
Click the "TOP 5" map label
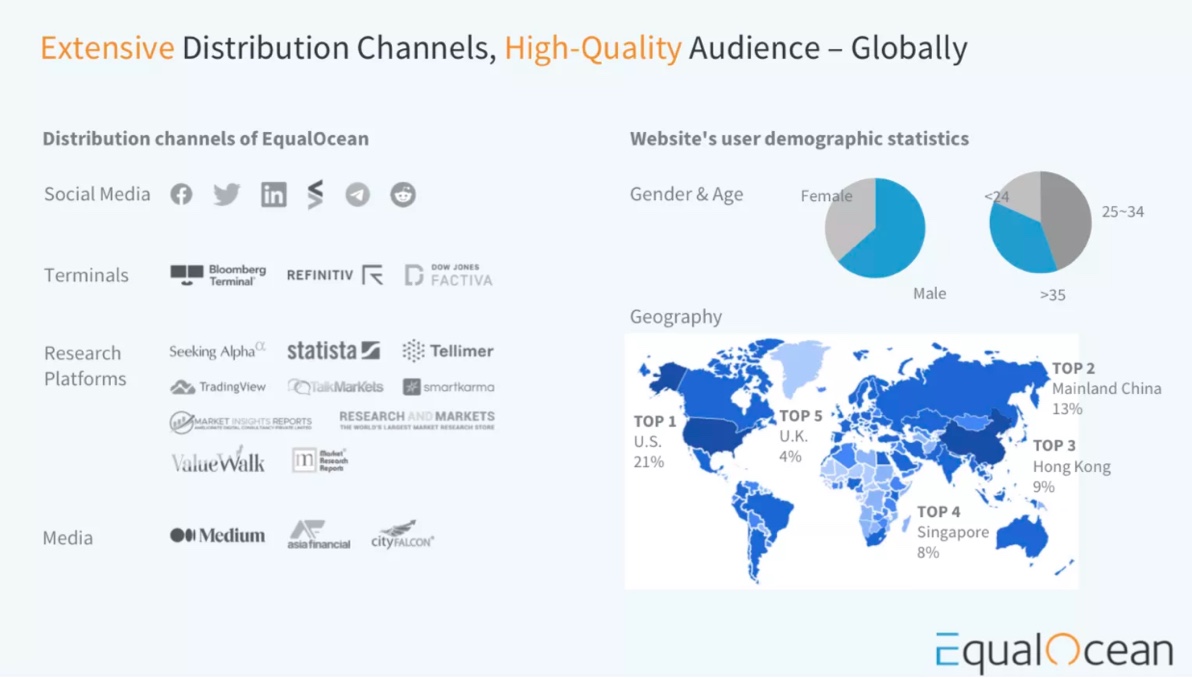point(800,417)
